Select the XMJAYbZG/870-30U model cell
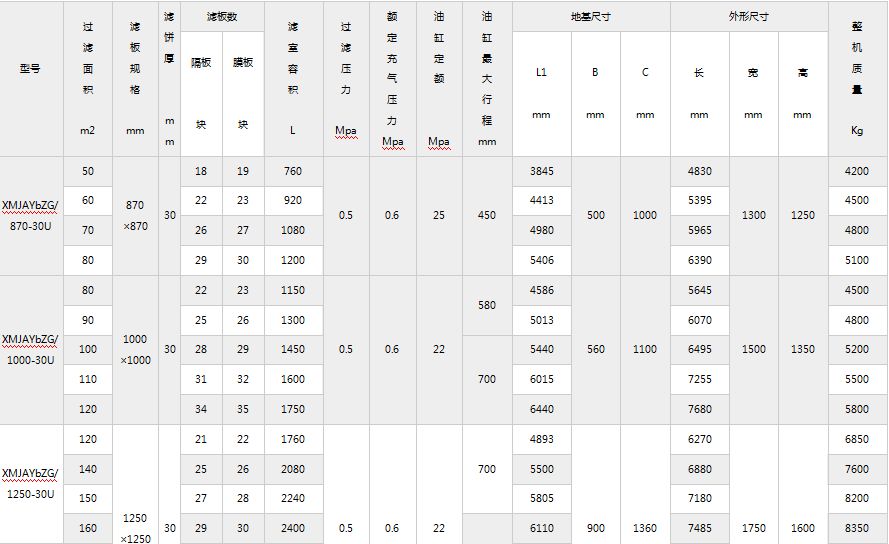The image size is (889, 544). click(x=31, y=215)
